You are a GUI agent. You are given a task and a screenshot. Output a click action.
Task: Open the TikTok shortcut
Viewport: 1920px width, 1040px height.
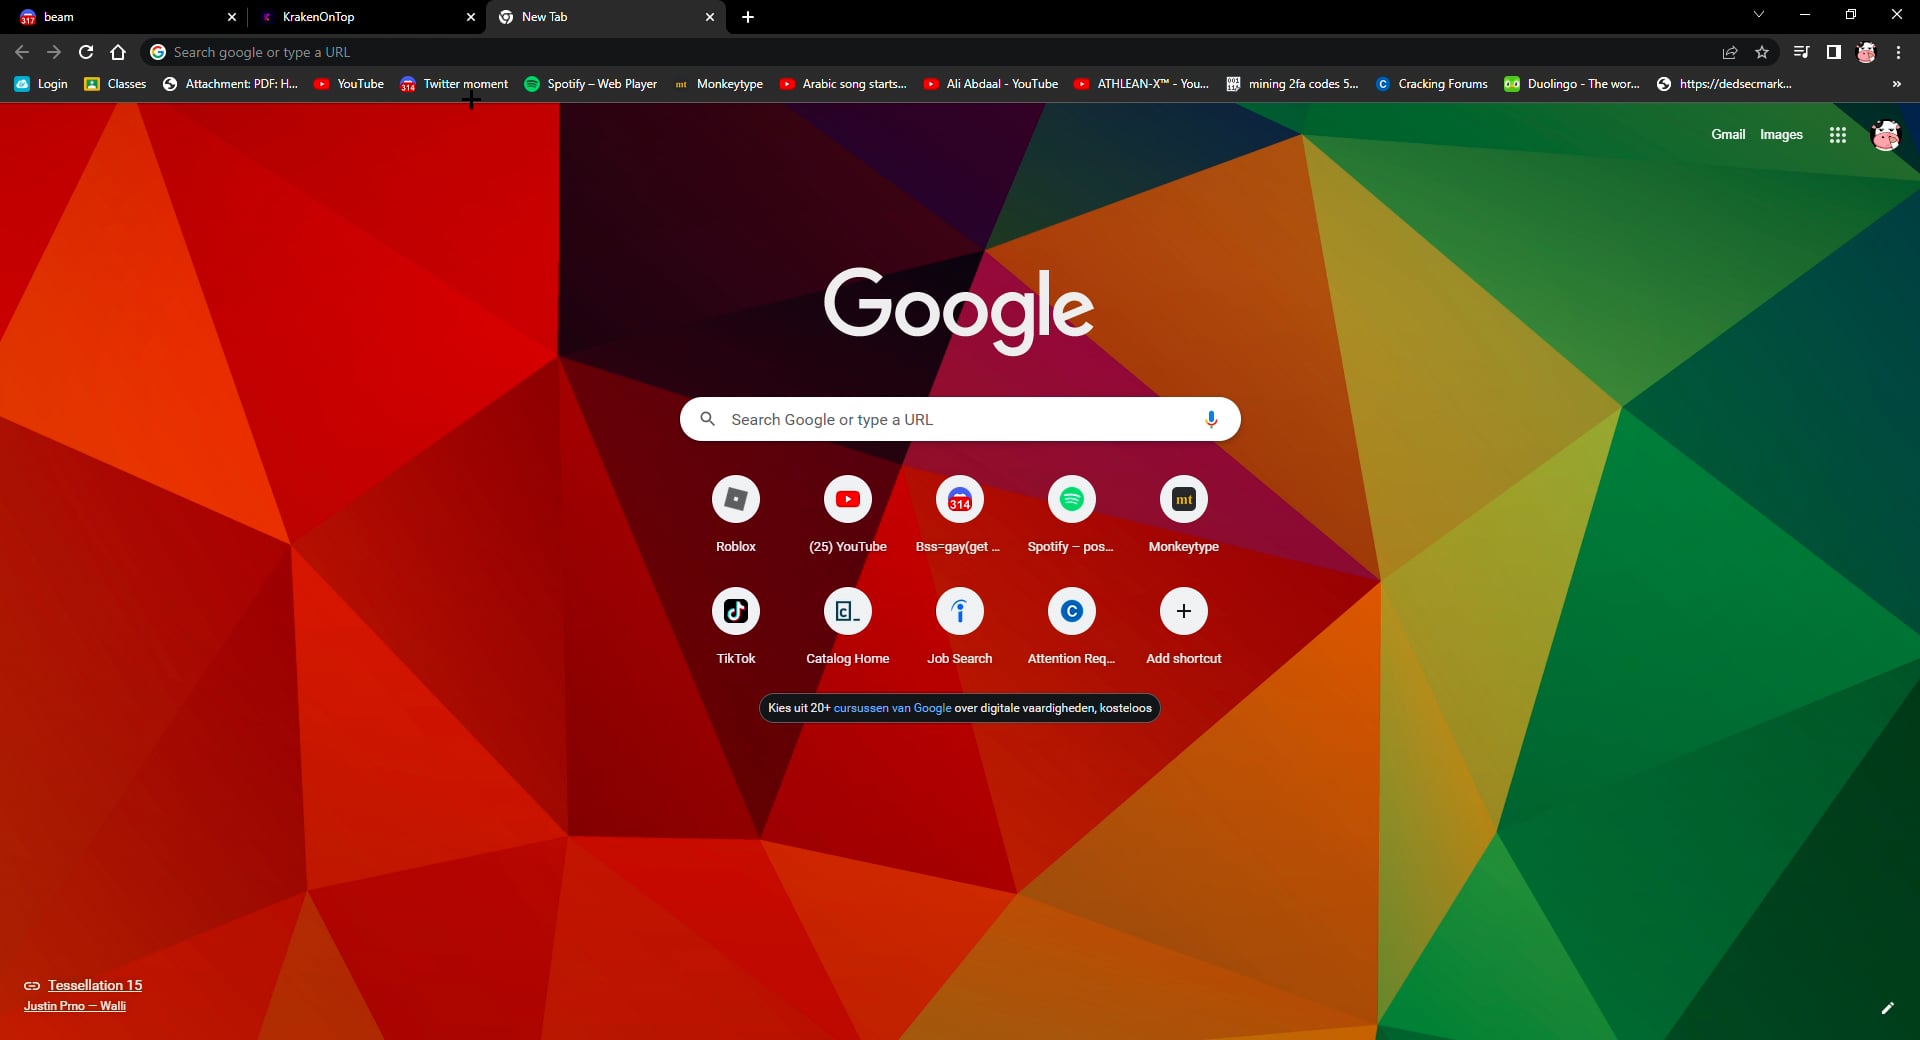click(735, 611)
